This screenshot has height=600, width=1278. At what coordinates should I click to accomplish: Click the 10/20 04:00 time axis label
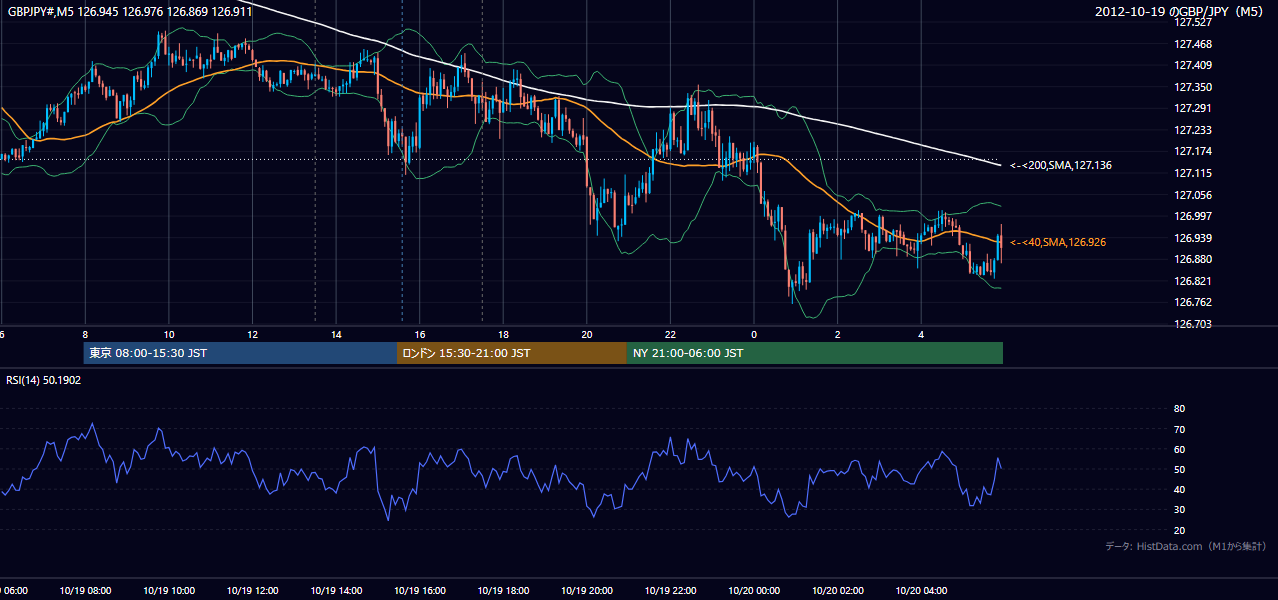pos(922,590)
